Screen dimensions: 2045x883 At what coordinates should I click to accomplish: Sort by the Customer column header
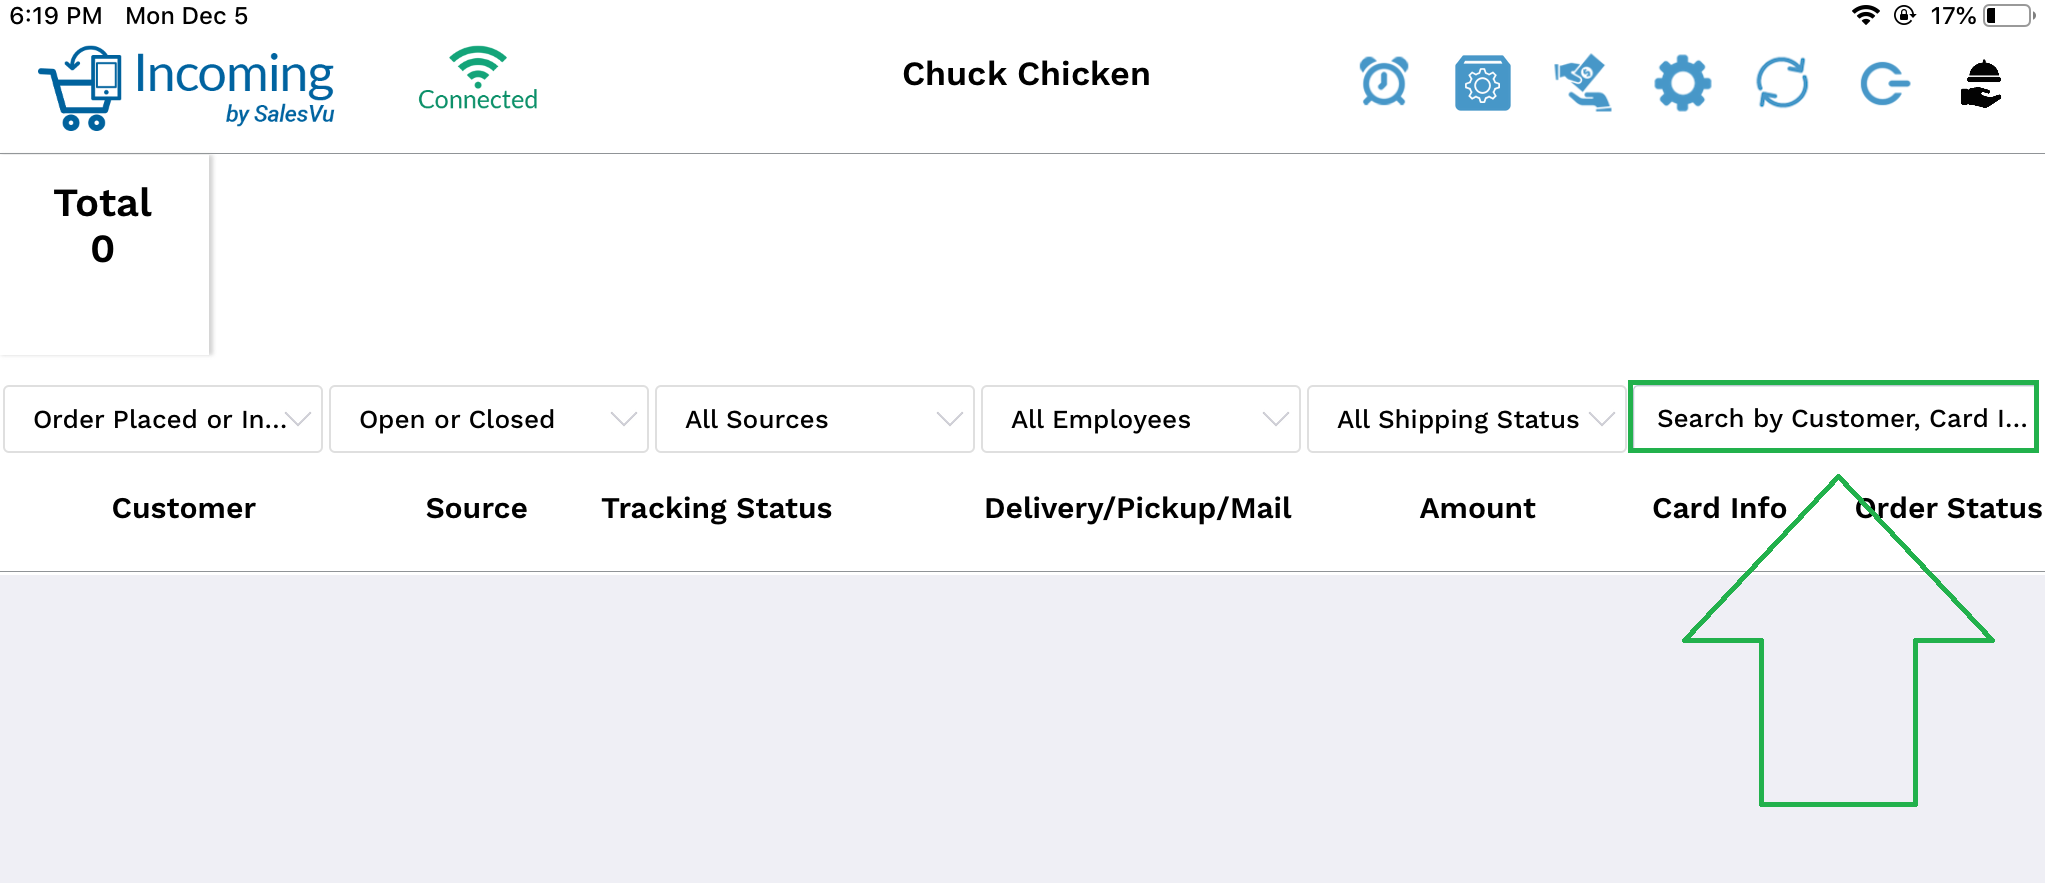point(184,508)
